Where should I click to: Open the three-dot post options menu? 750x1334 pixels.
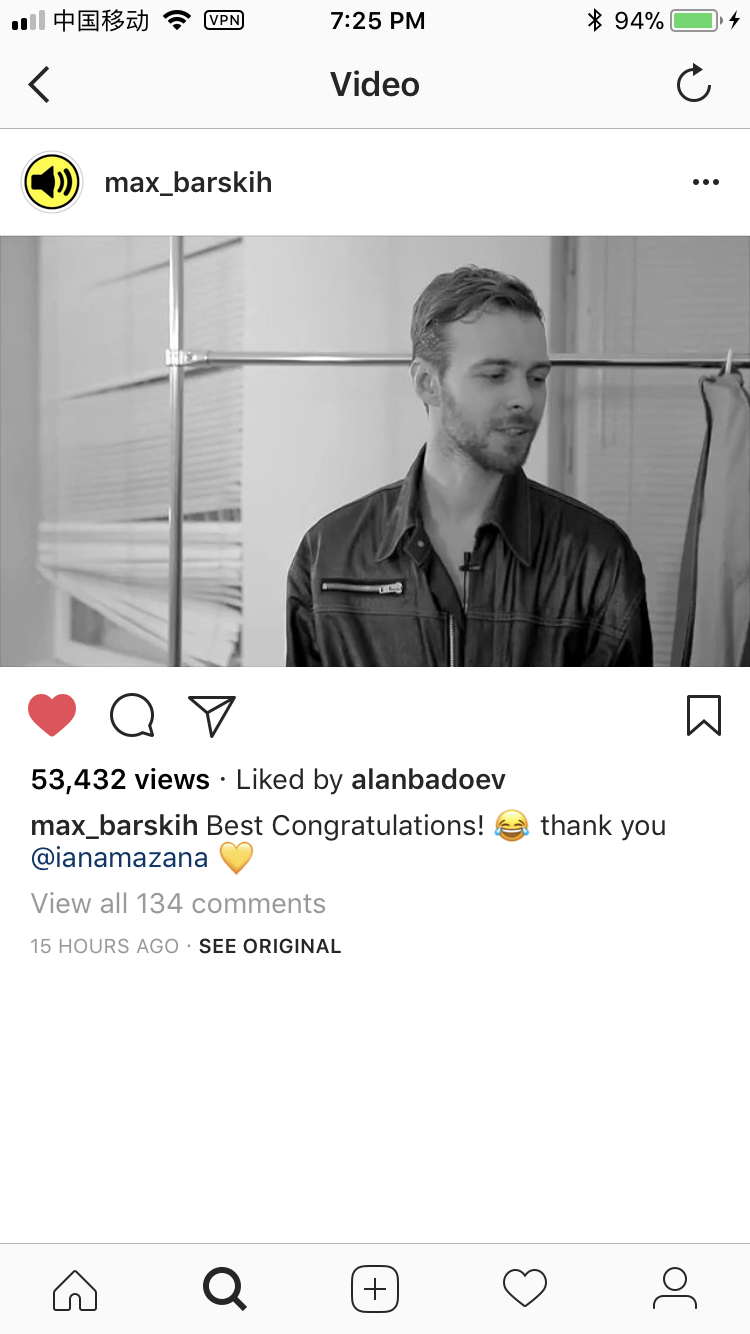tap(705, 182)
